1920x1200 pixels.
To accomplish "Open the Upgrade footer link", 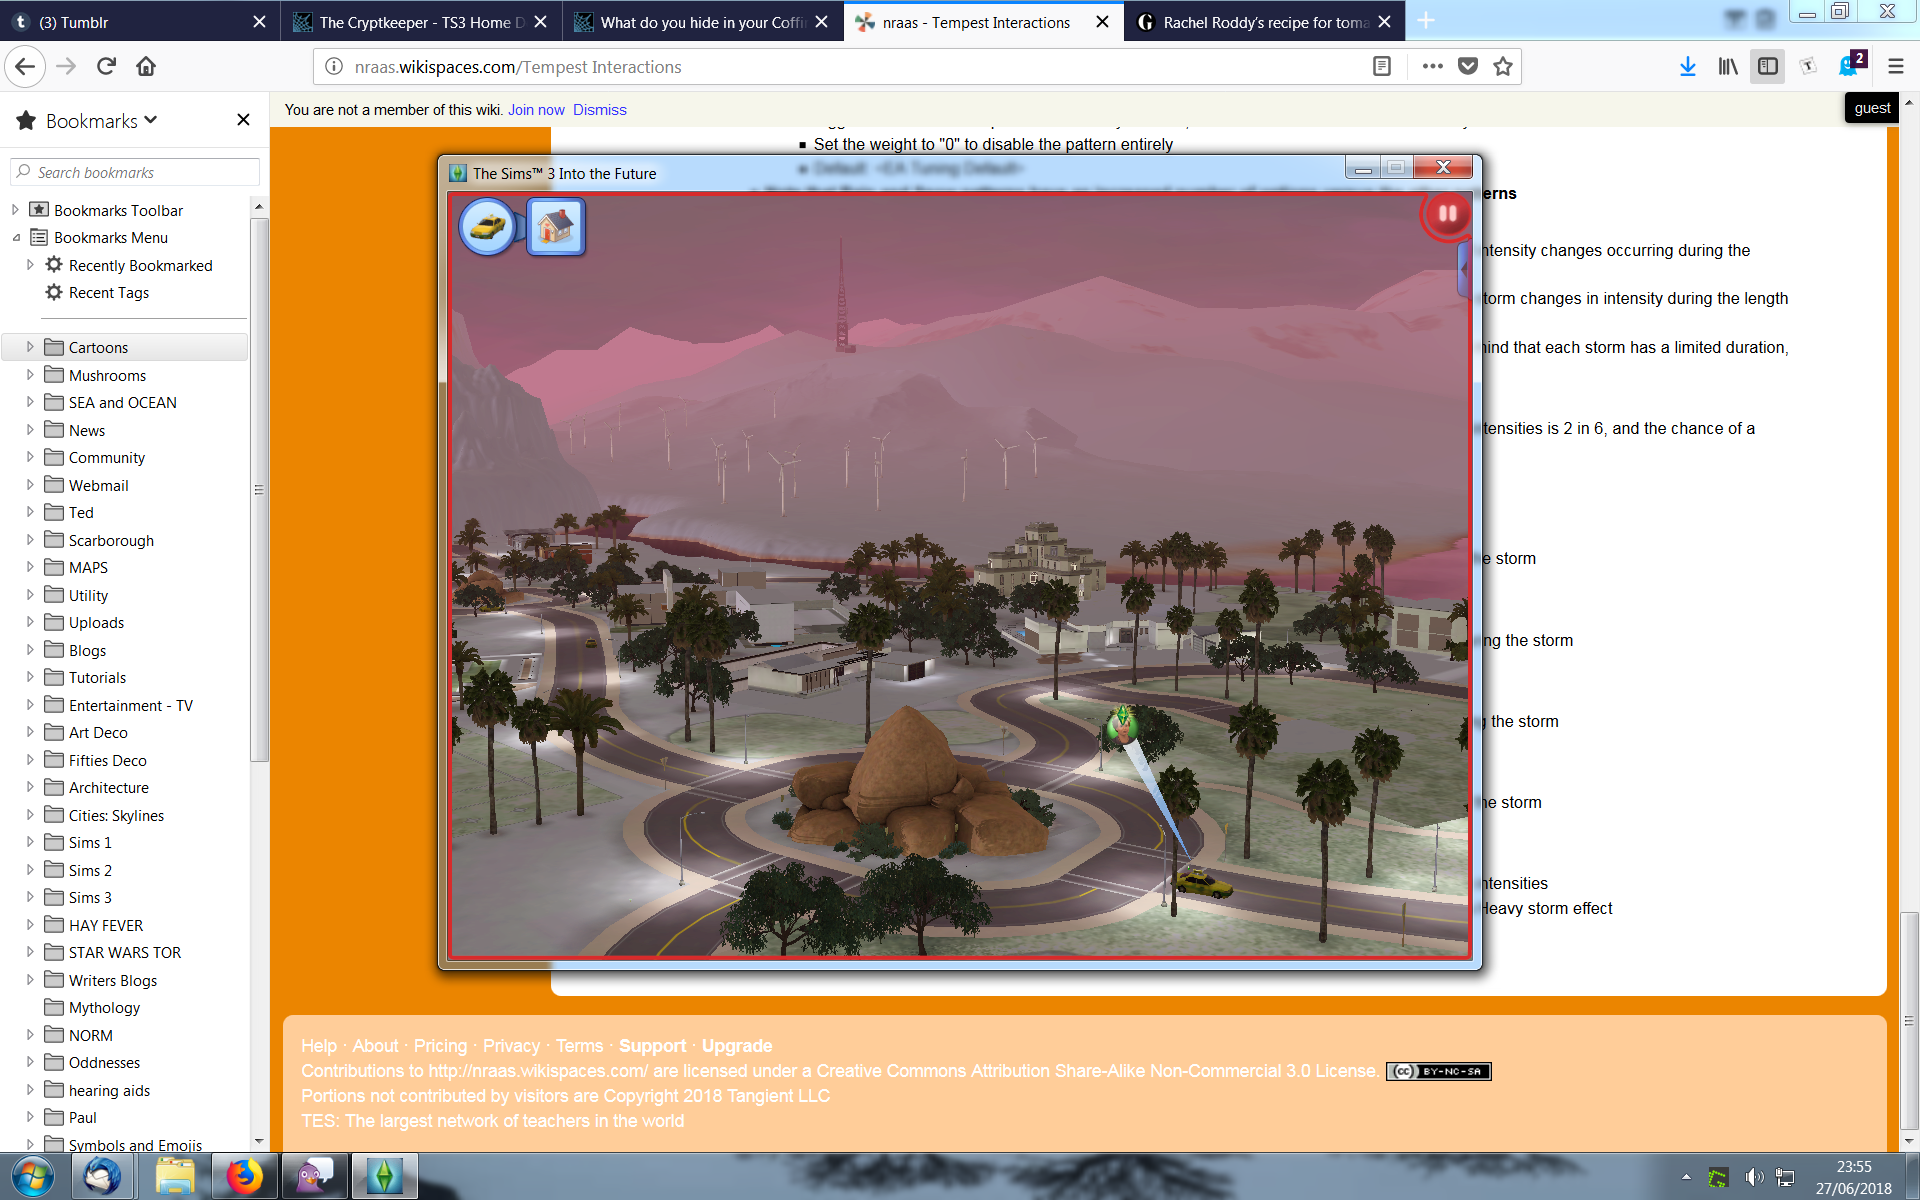I will point(737,1046).
